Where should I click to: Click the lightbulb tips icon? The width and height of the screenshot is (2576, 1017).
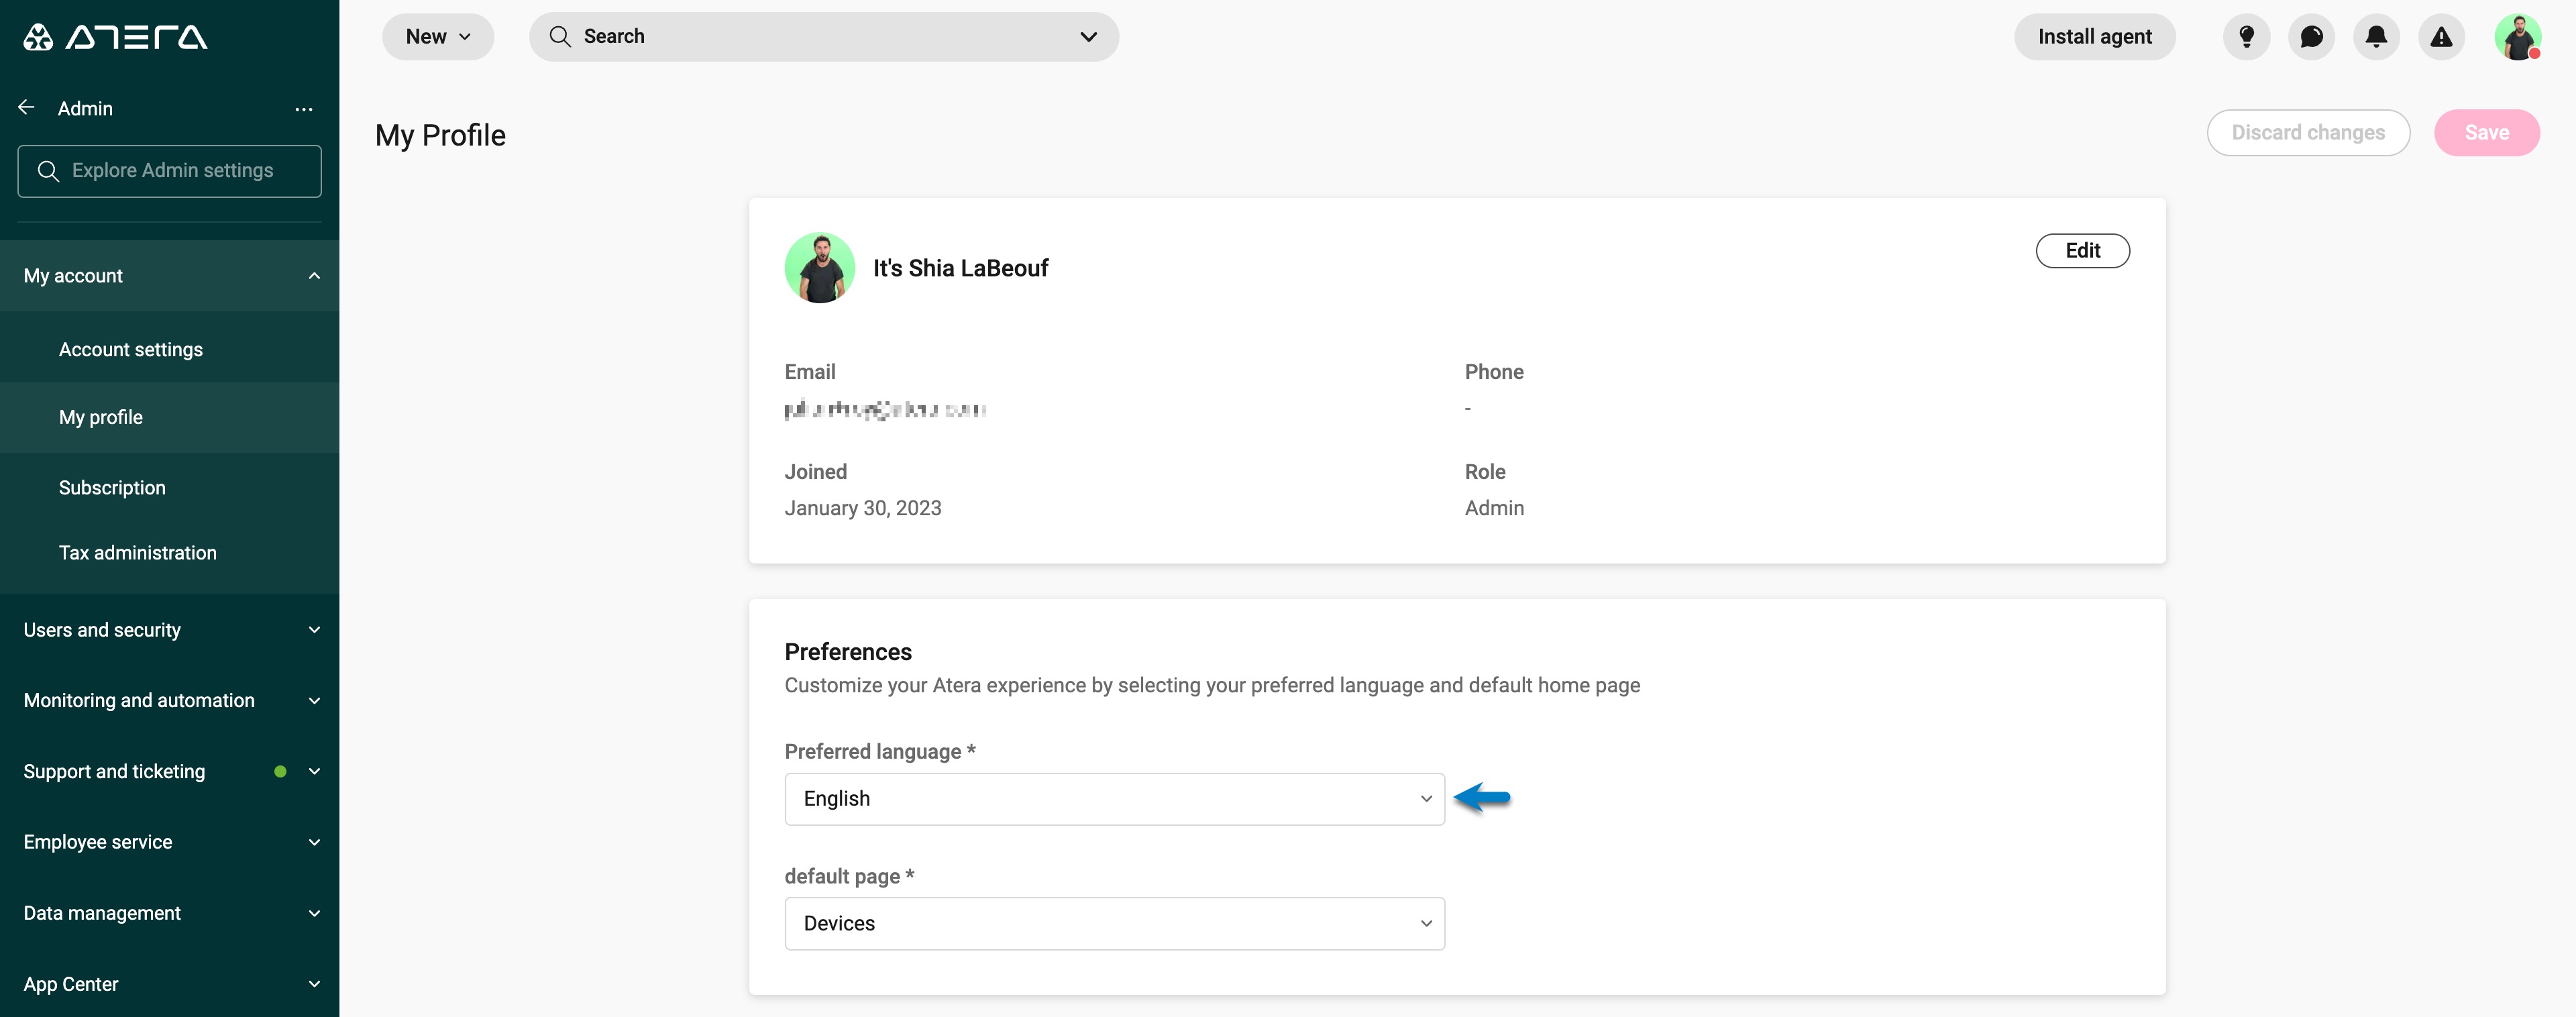pyautogui.click(x=2246, y=37)
